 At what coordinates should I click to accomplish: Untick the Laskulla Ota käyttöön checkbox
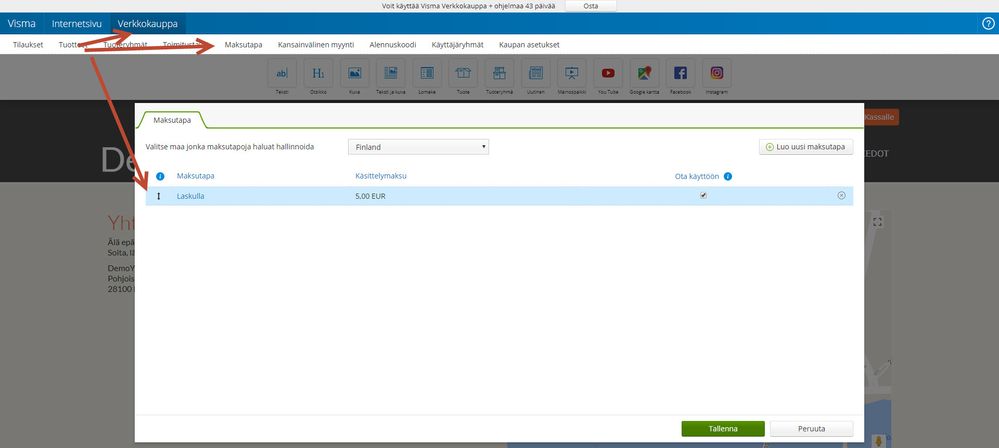(x=703, y=196)
